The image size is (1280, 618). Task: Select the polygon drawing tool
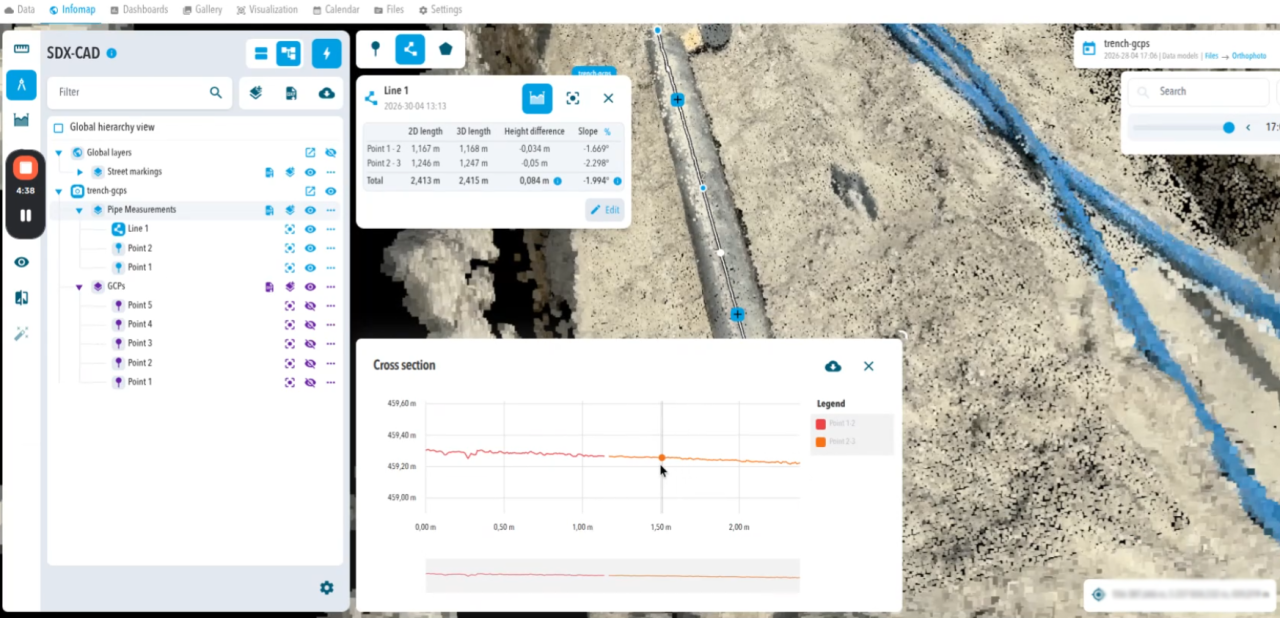(445, 49)
